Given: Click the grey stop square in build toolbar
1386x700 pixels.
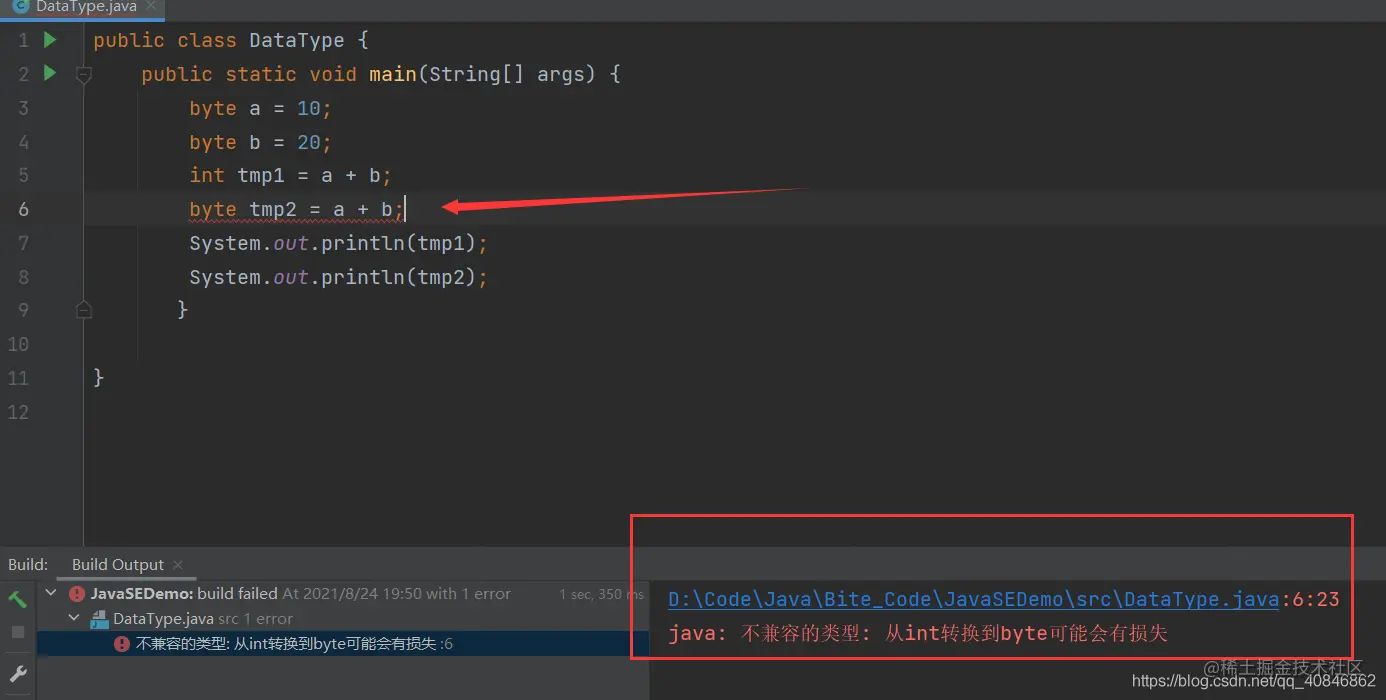Looking at the screenshot, I should tap(17, 632).
